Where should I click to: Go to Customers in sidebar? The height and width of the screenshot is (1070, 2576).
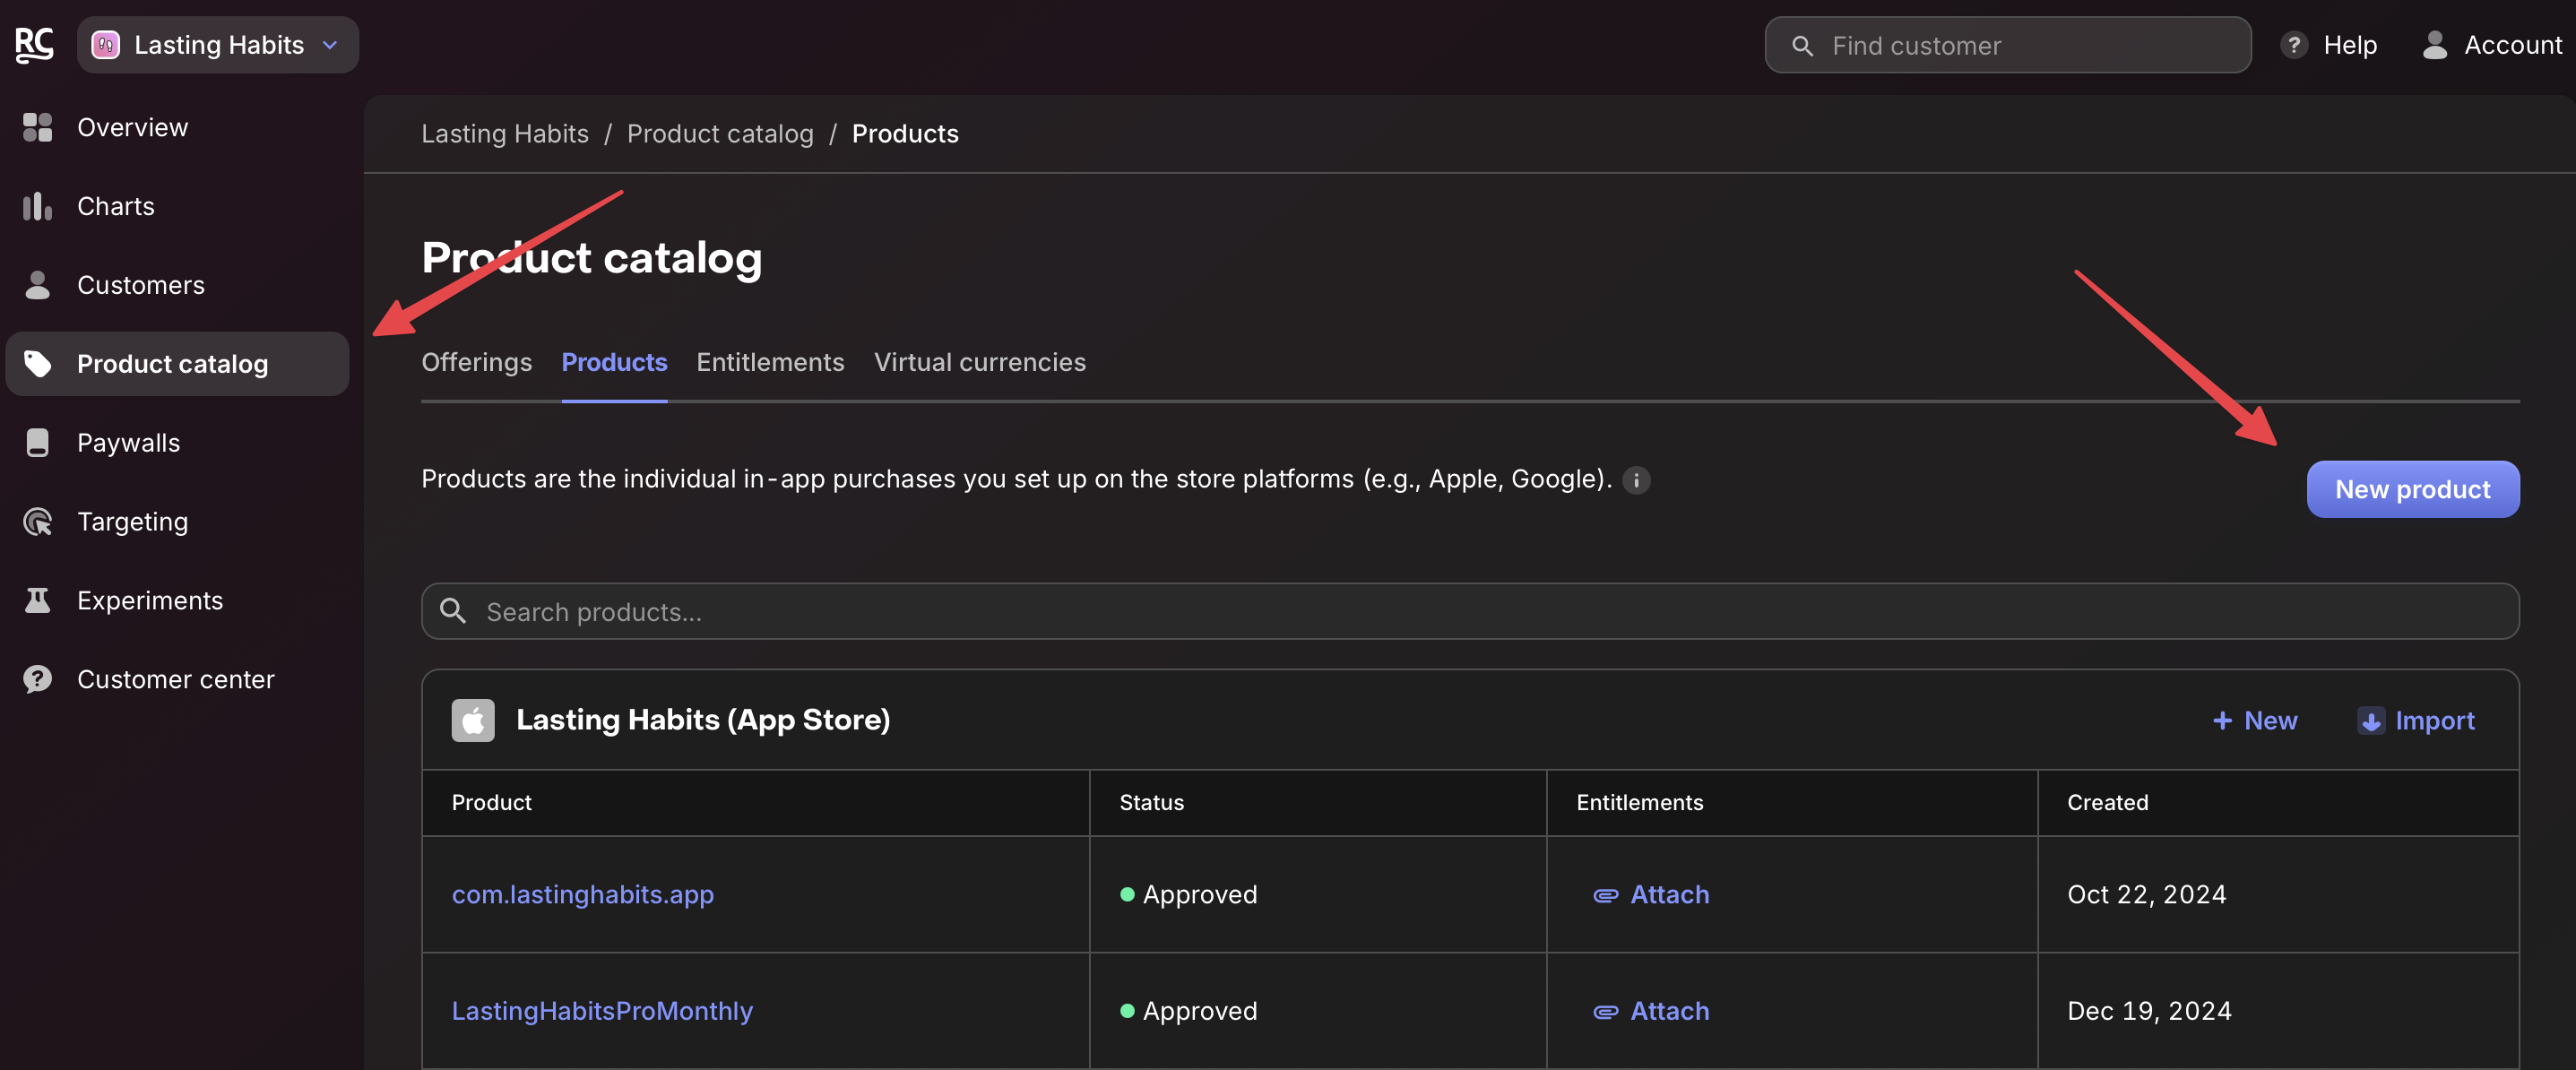(x=140, y=286)
